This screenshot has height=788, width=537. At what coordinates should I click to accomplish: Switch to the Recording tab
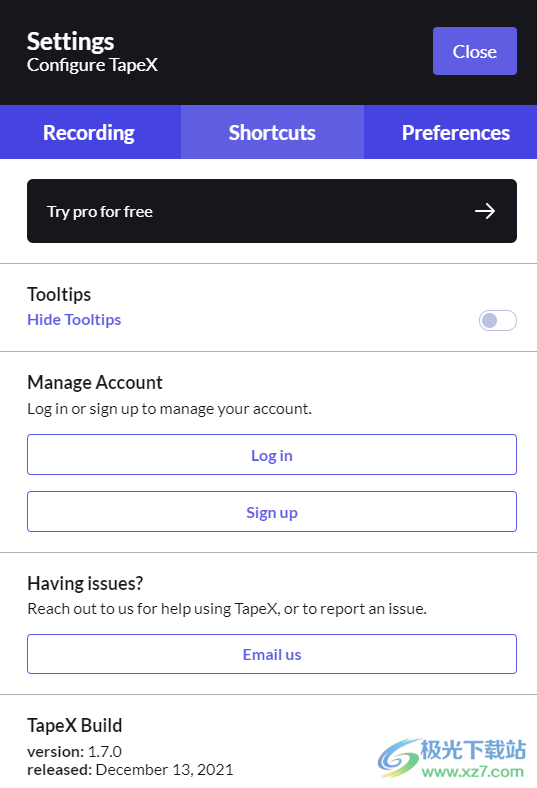click(89, 133)
